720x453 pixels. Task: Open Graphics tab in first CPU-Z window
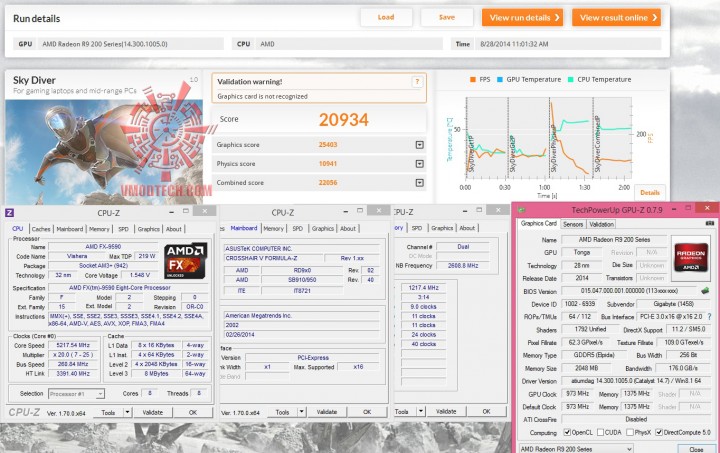(149, 229)
